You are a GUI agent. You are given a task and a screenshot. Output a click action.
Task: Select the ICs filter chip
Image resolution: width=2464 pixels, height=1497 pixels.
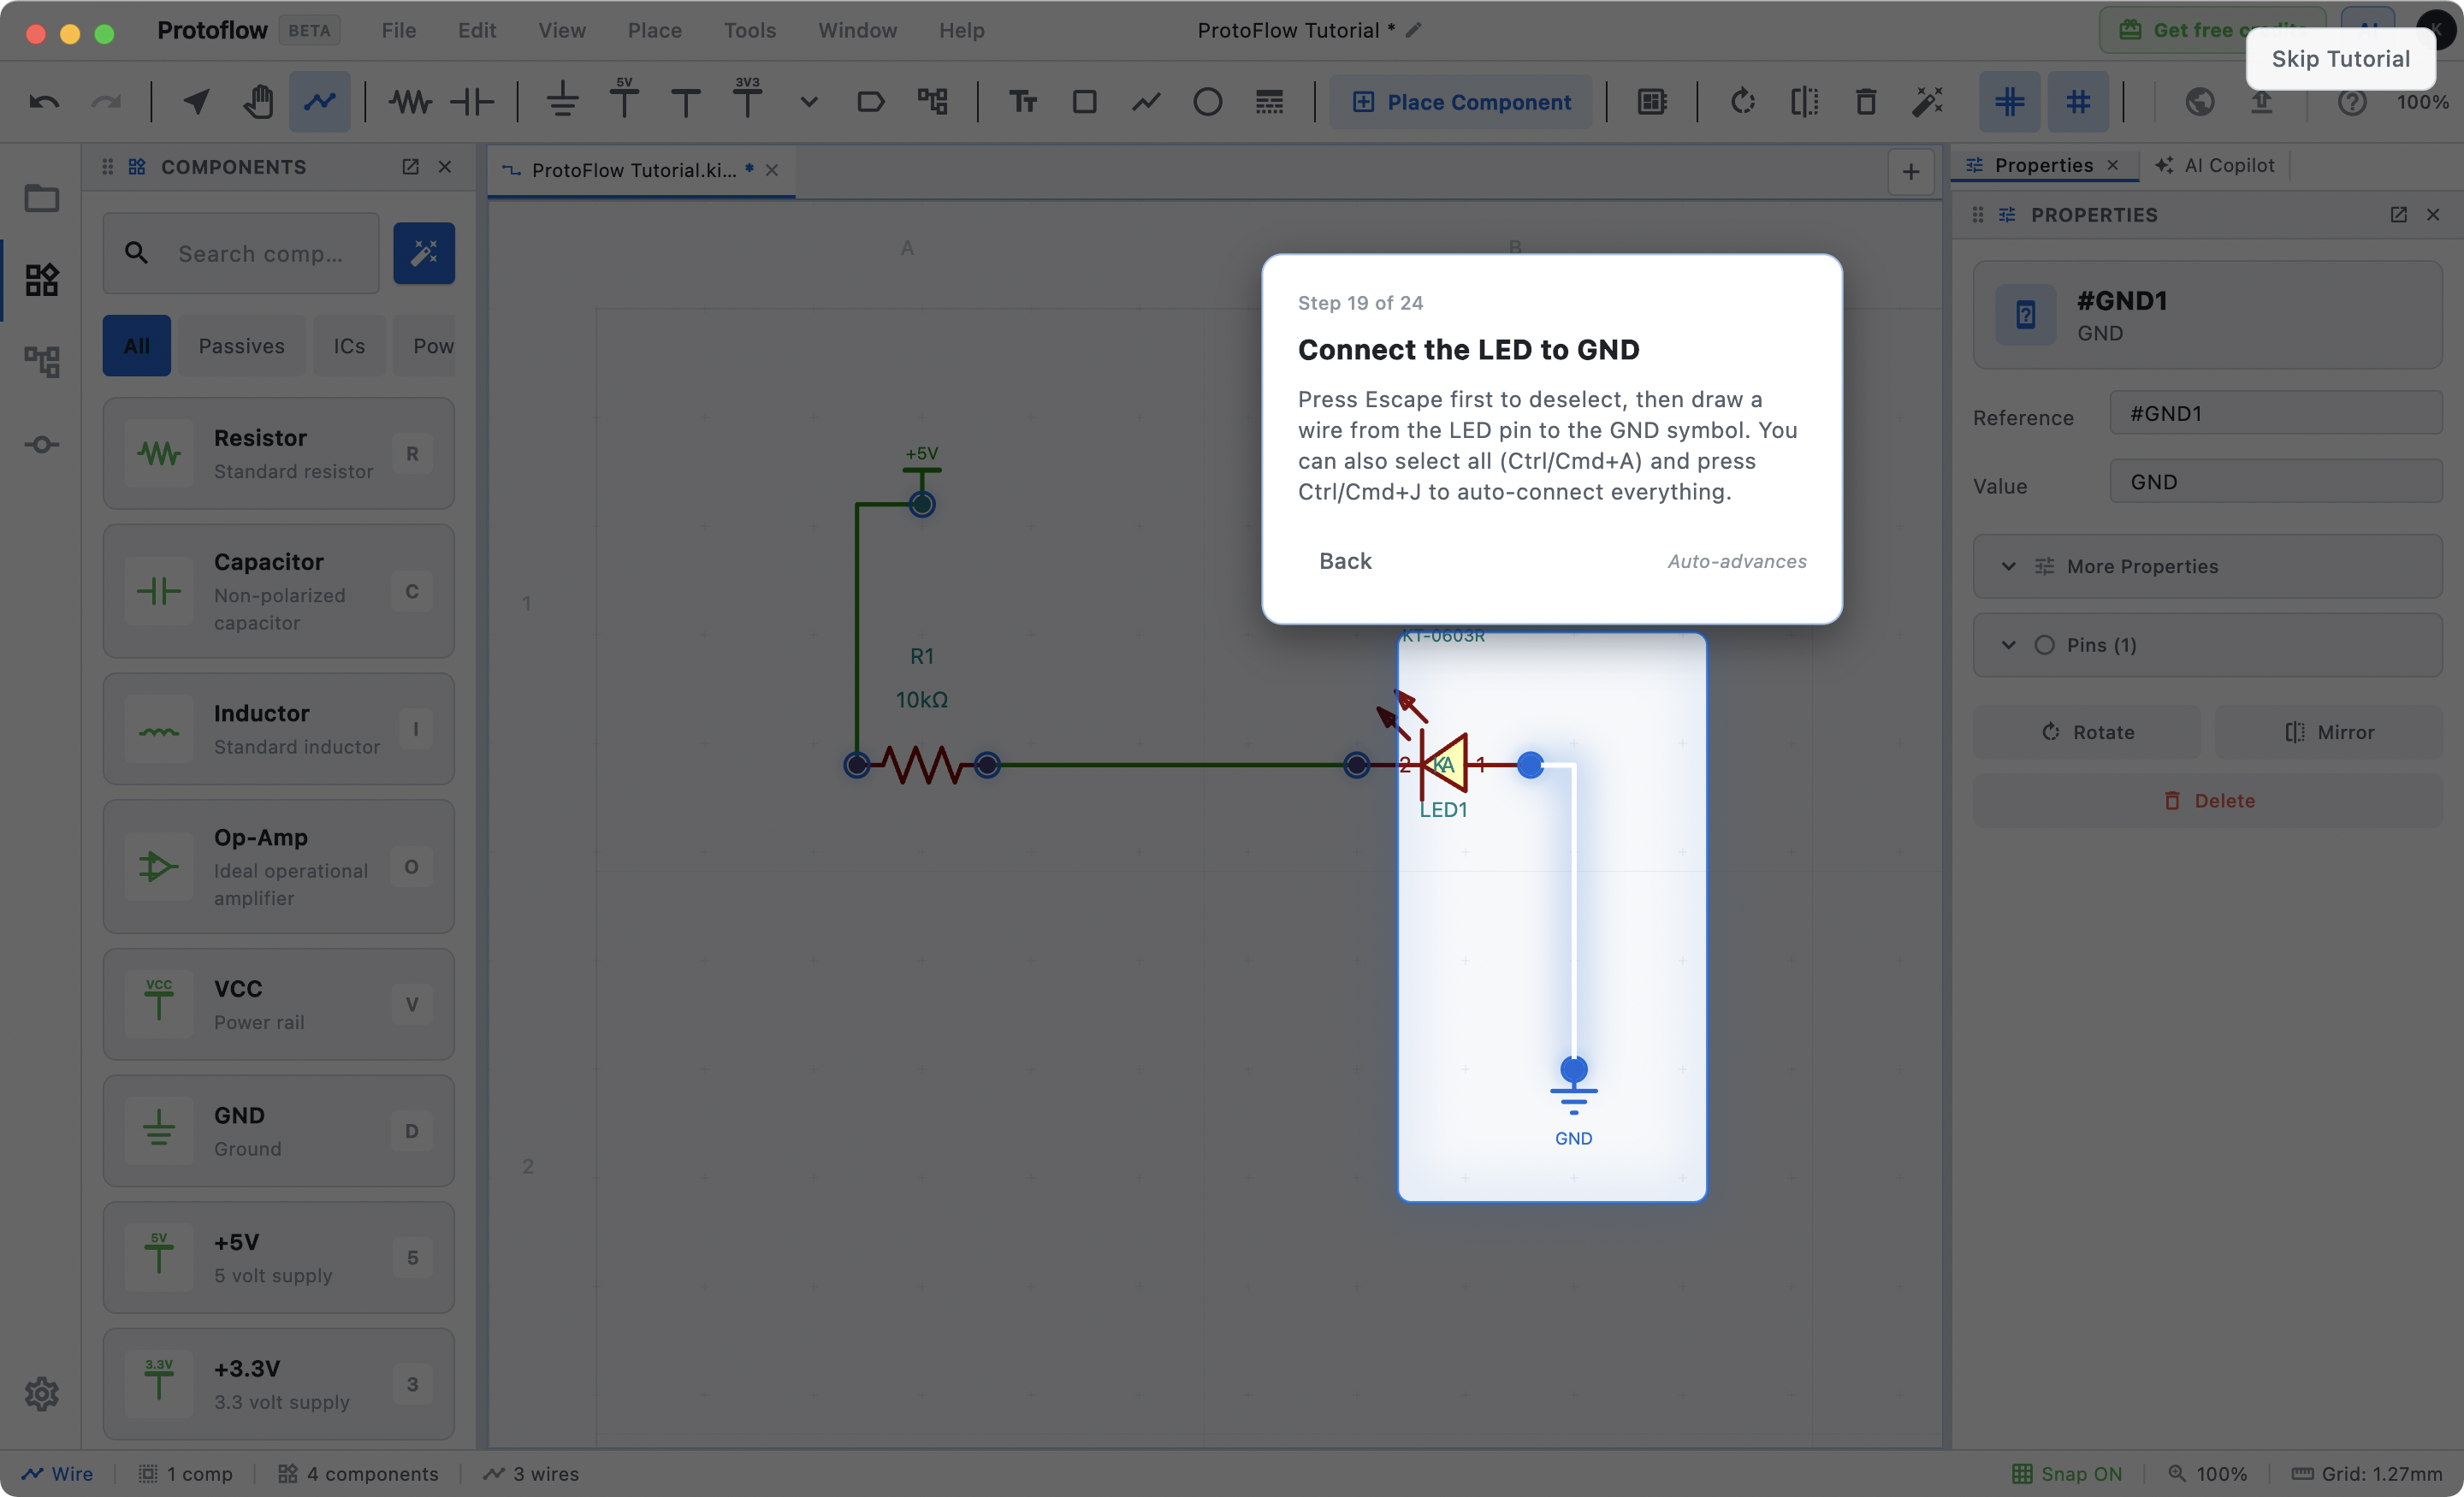tap(349, 346)
